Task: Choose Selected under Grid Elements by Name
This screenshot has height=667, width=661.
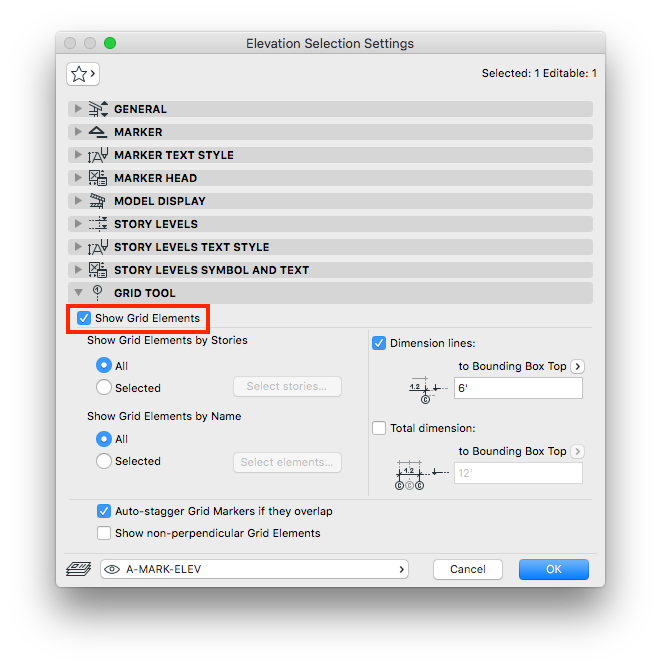Action: tap(104, 461)
